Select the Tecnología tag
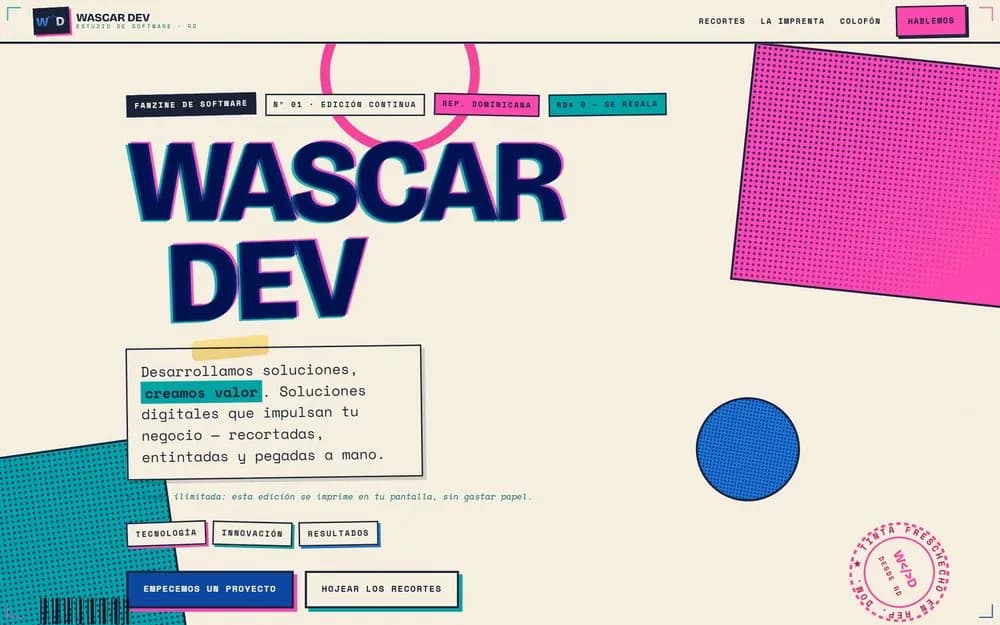Image resolution: width=1000 pixels, height=625 pixels. (166, 533)
